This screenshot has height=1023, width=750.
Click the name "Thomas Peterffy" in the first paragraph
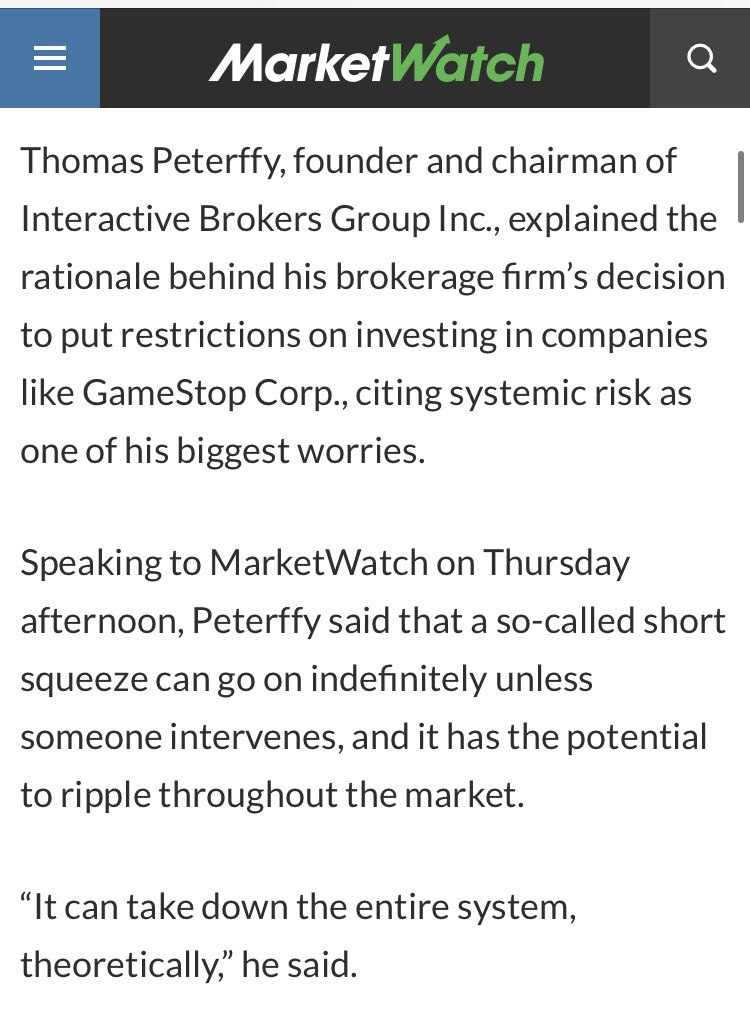click(x=137, y=162)
